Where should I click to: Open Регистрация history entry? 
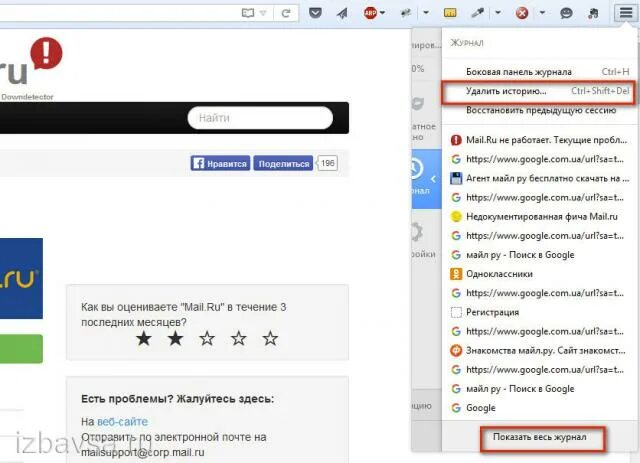[x=539, y=312]
